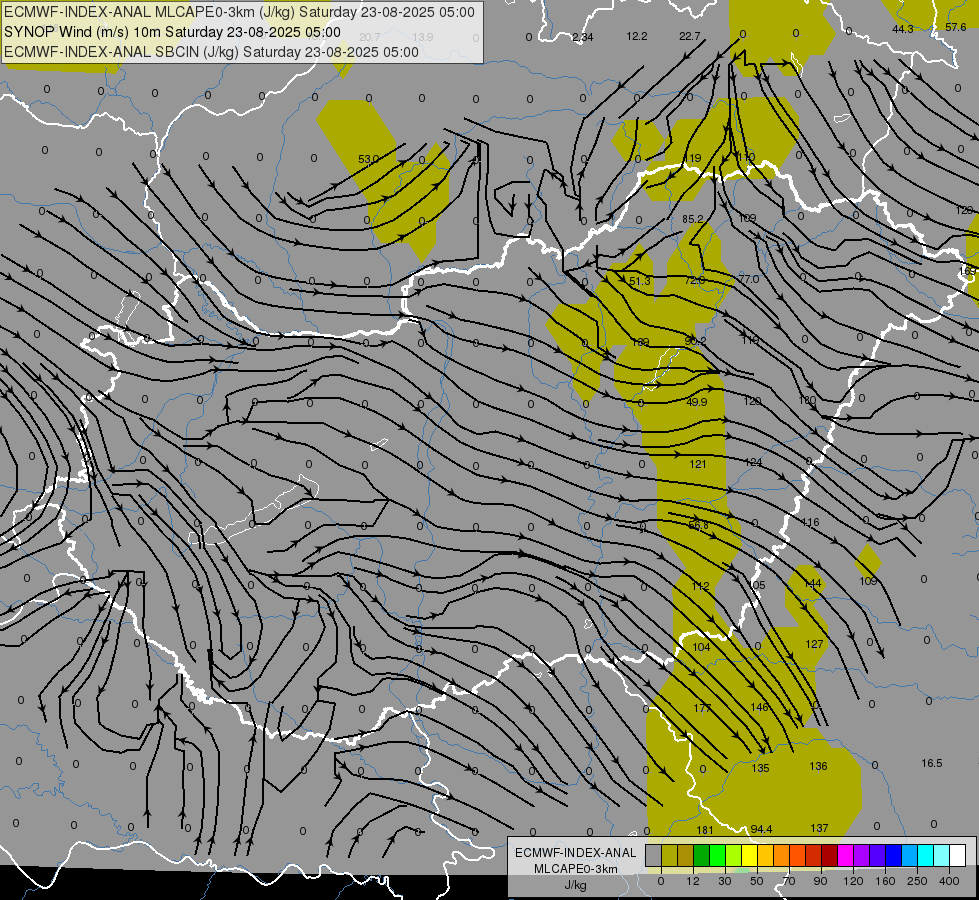979x900 pixels.
Task: Click the map value 112
Action: pos(701,586)
